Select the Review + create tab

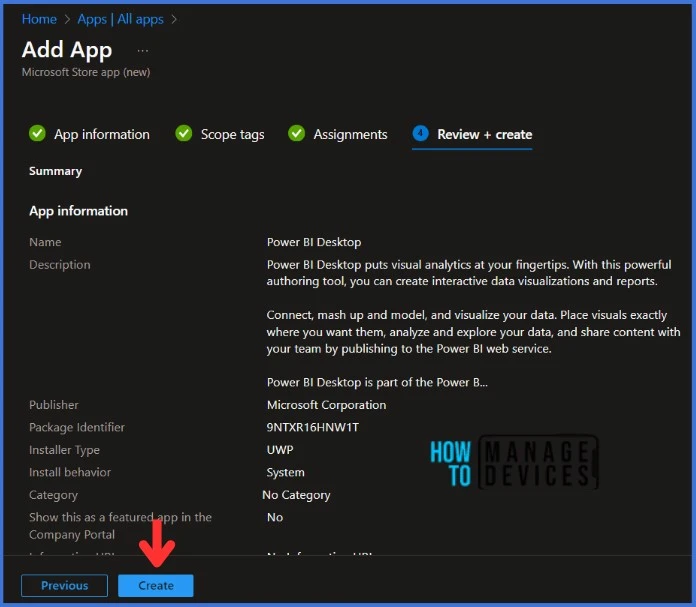[484, 134]
